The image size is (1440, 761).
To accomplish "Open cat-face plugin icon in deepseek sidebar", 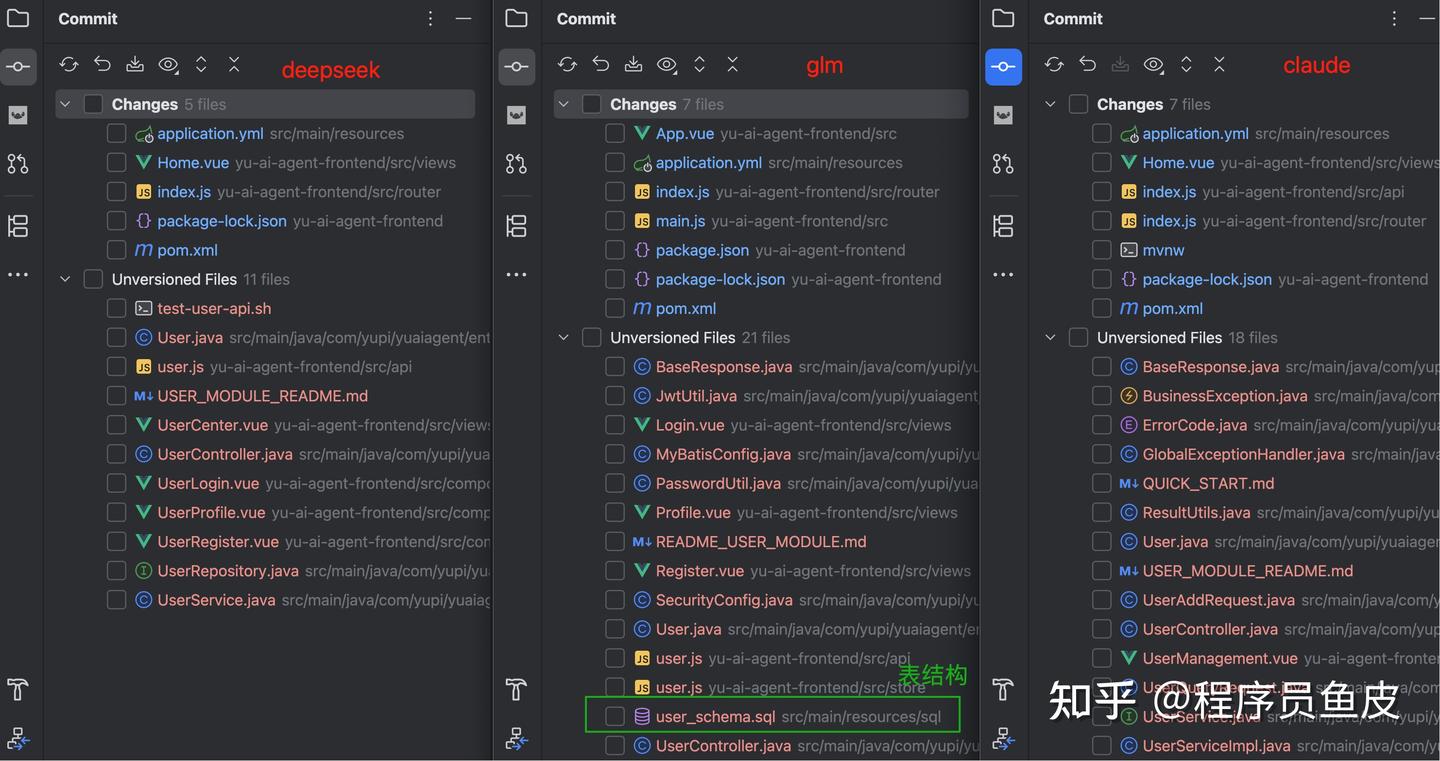I will (18, 115).
